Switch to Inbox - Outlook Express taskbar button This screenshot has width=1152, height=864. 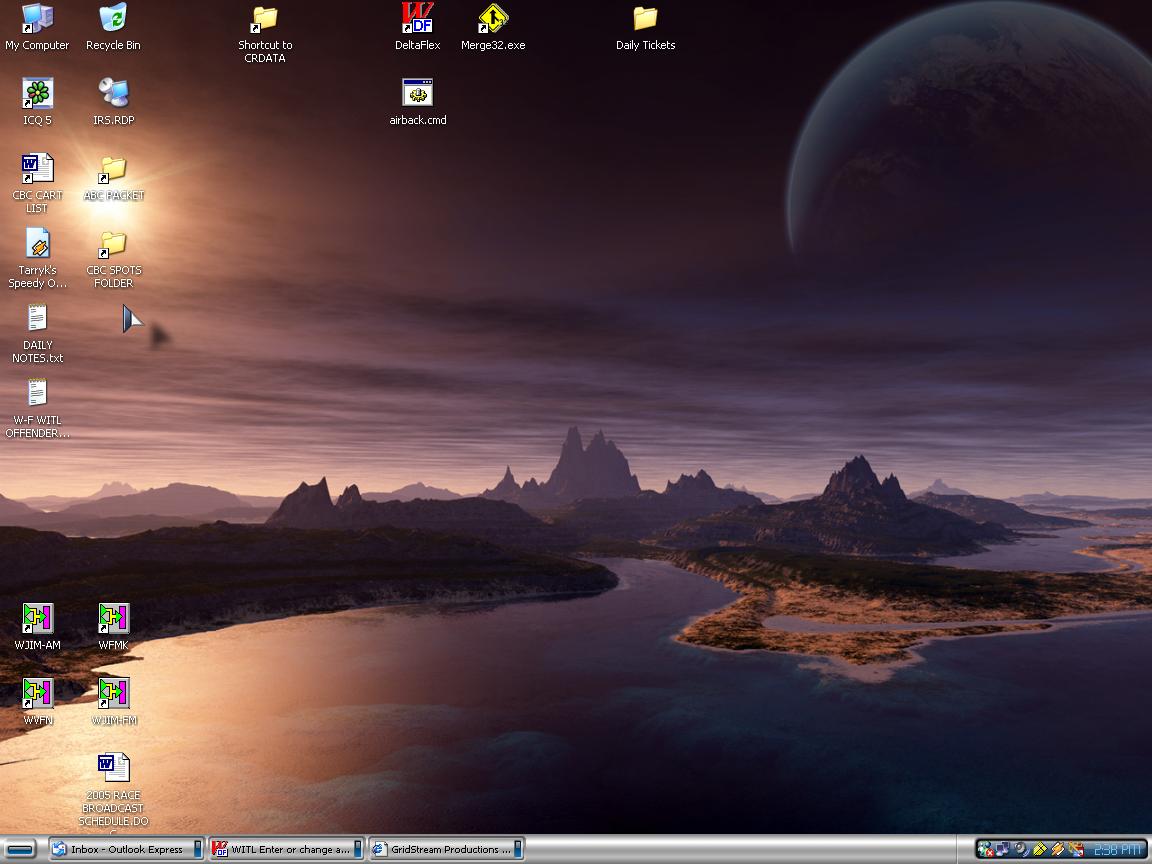(x=126, y=849)
